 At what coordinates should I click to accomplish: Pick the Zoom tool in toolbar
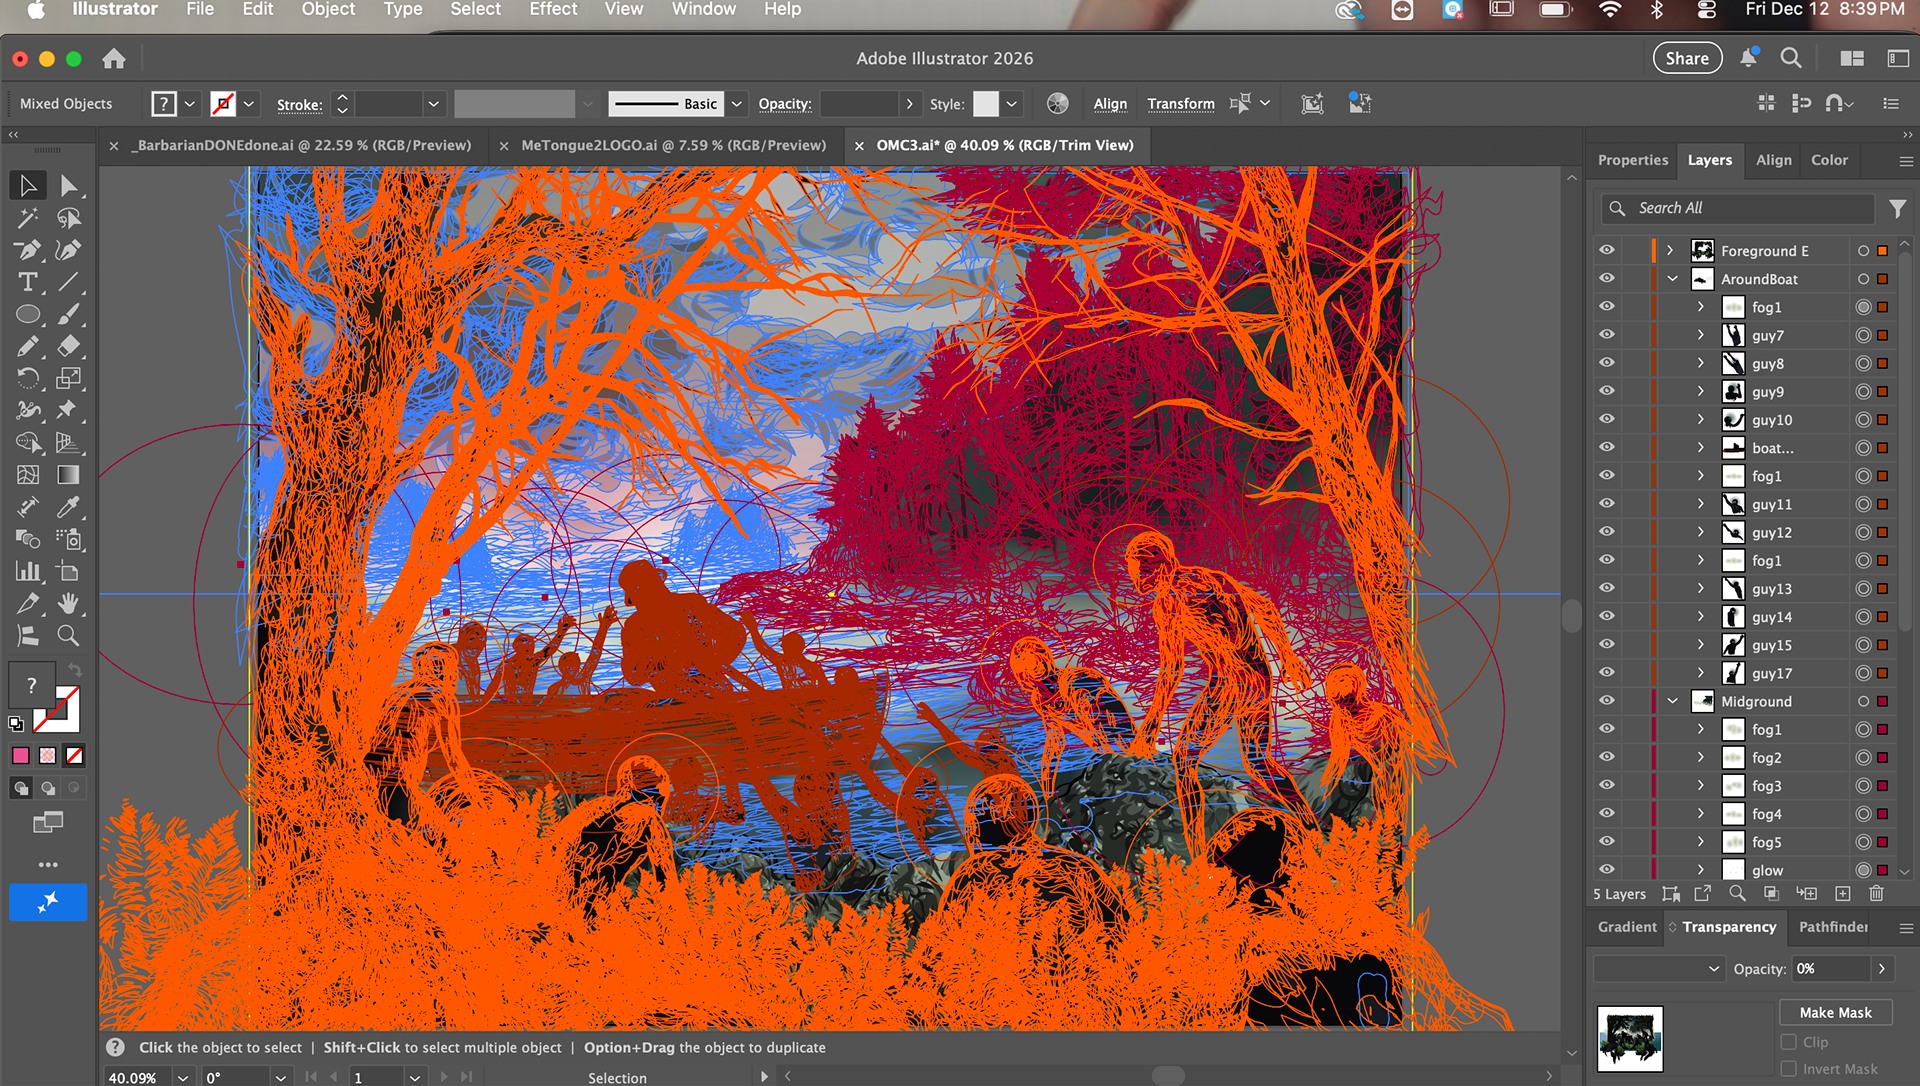coord(68,635)
